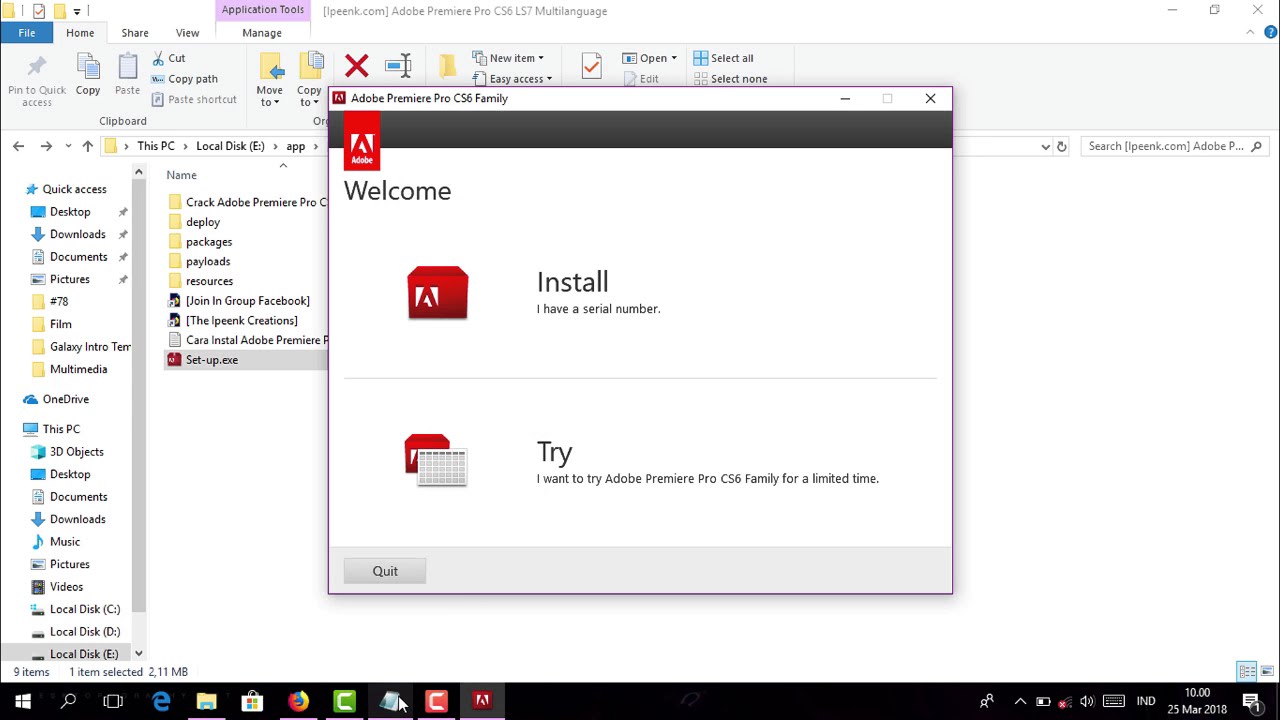This screenshot has width=1280, height=720.
Task: Click the Quit button in installer
Action: pyautogui.click(x=385, y=571)
